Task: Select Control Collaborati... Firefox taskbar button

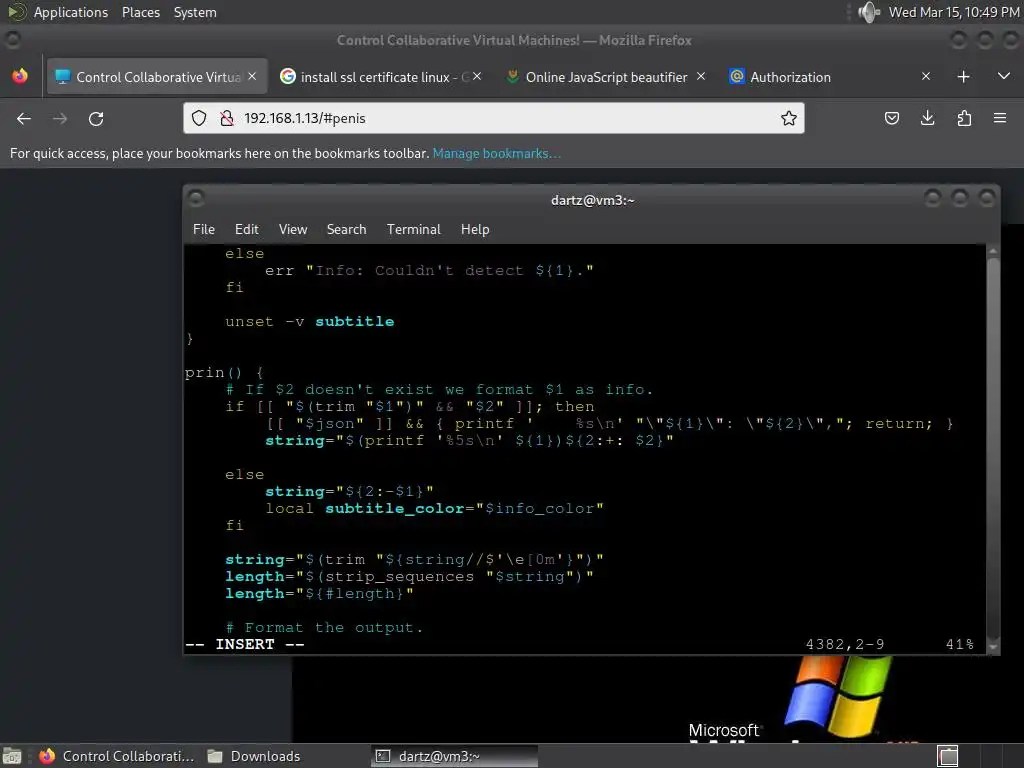Action: (116, 756)
